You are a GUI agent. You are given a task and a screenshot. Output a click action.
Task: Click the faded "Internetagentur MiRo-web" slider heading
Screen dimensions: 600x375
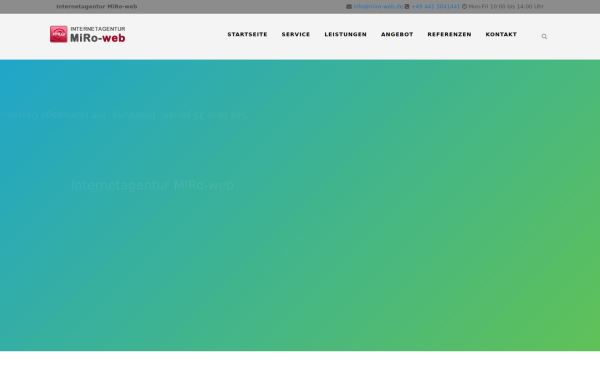coord(152,185)
